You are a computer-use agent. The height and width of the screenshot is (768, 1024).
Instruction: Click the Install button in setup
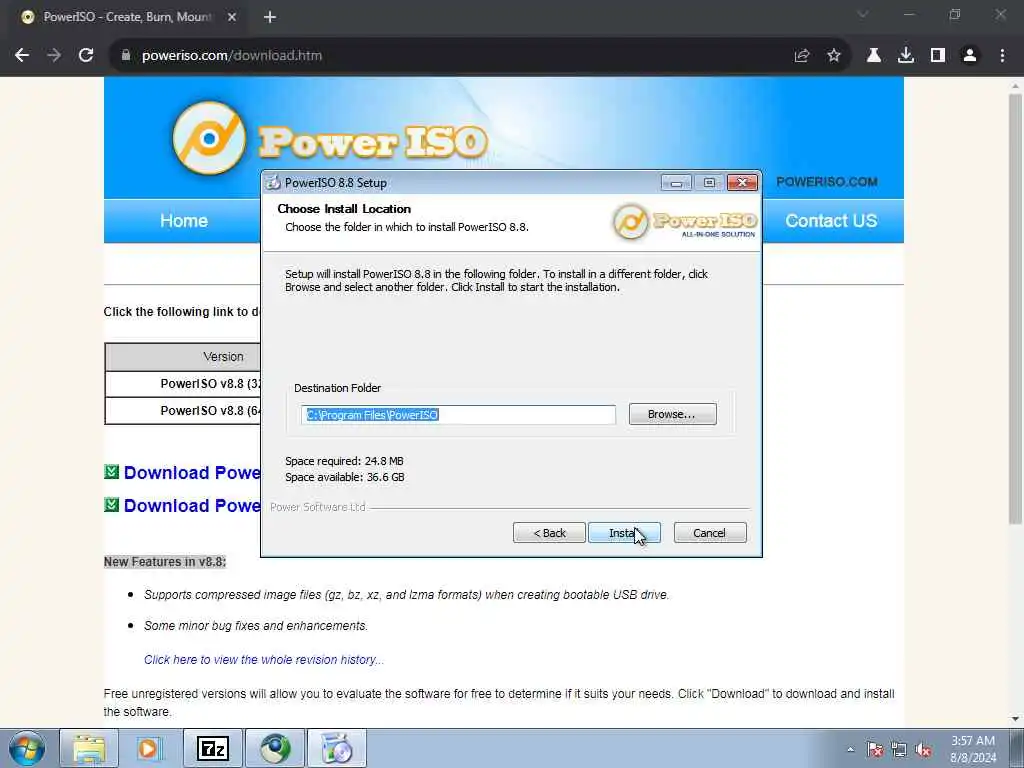pyautogui.click(x=624, y=533)
